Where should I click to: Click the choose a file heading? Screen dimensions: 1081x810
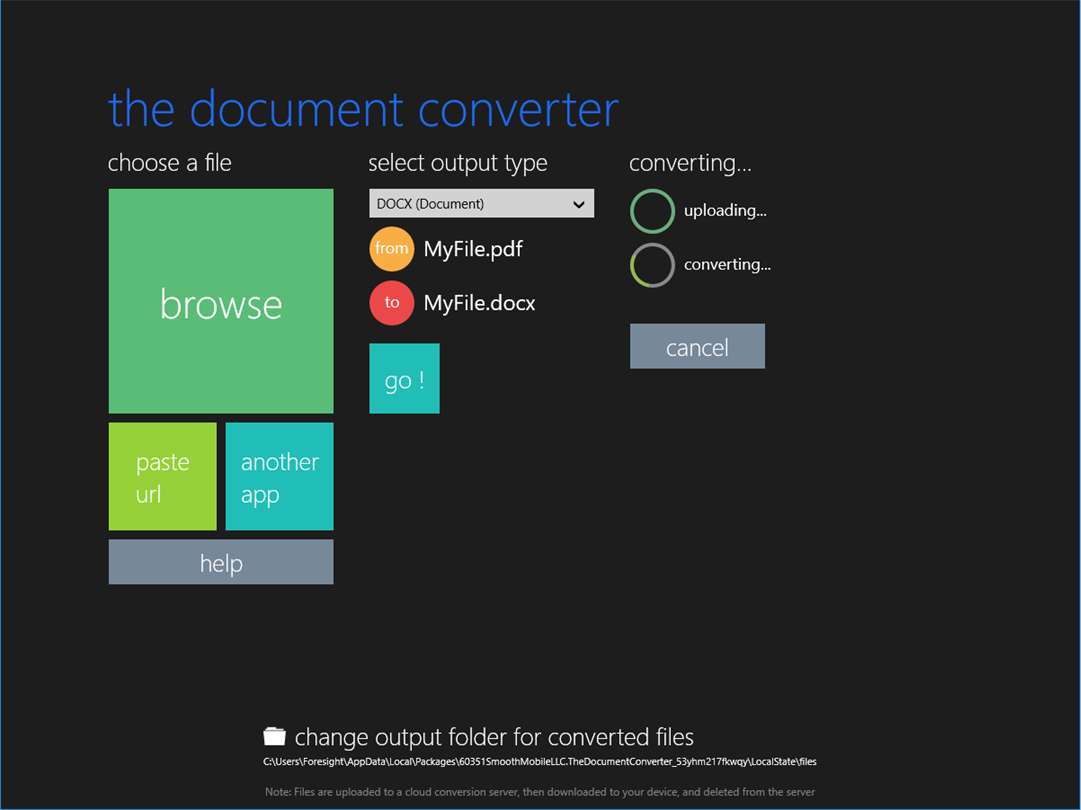tap(170, 163)
